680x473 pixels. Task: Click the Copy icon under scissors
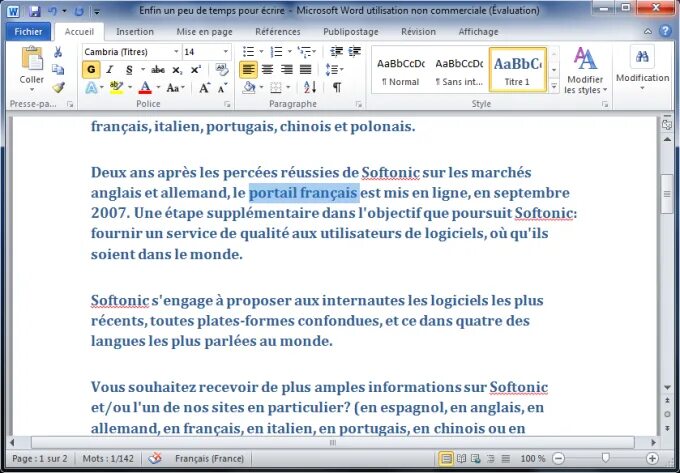click(58, 69)
